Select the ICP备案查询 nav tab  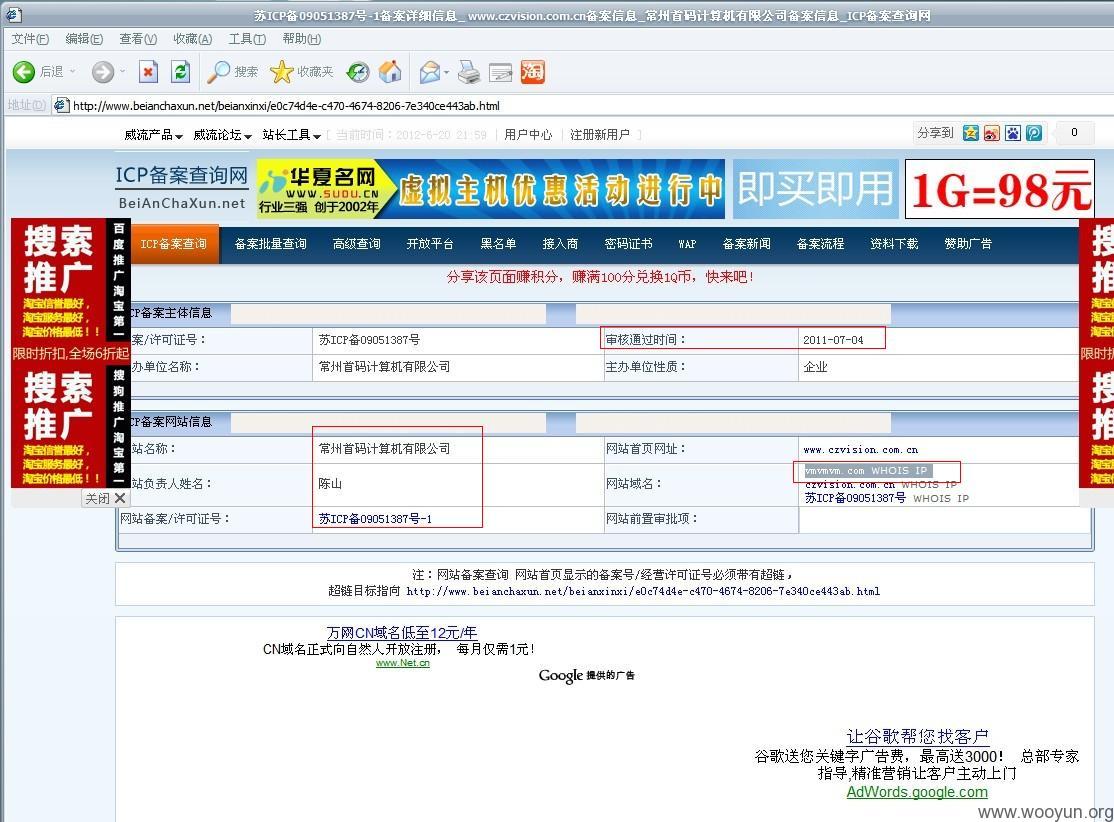(x=174, y=244)
